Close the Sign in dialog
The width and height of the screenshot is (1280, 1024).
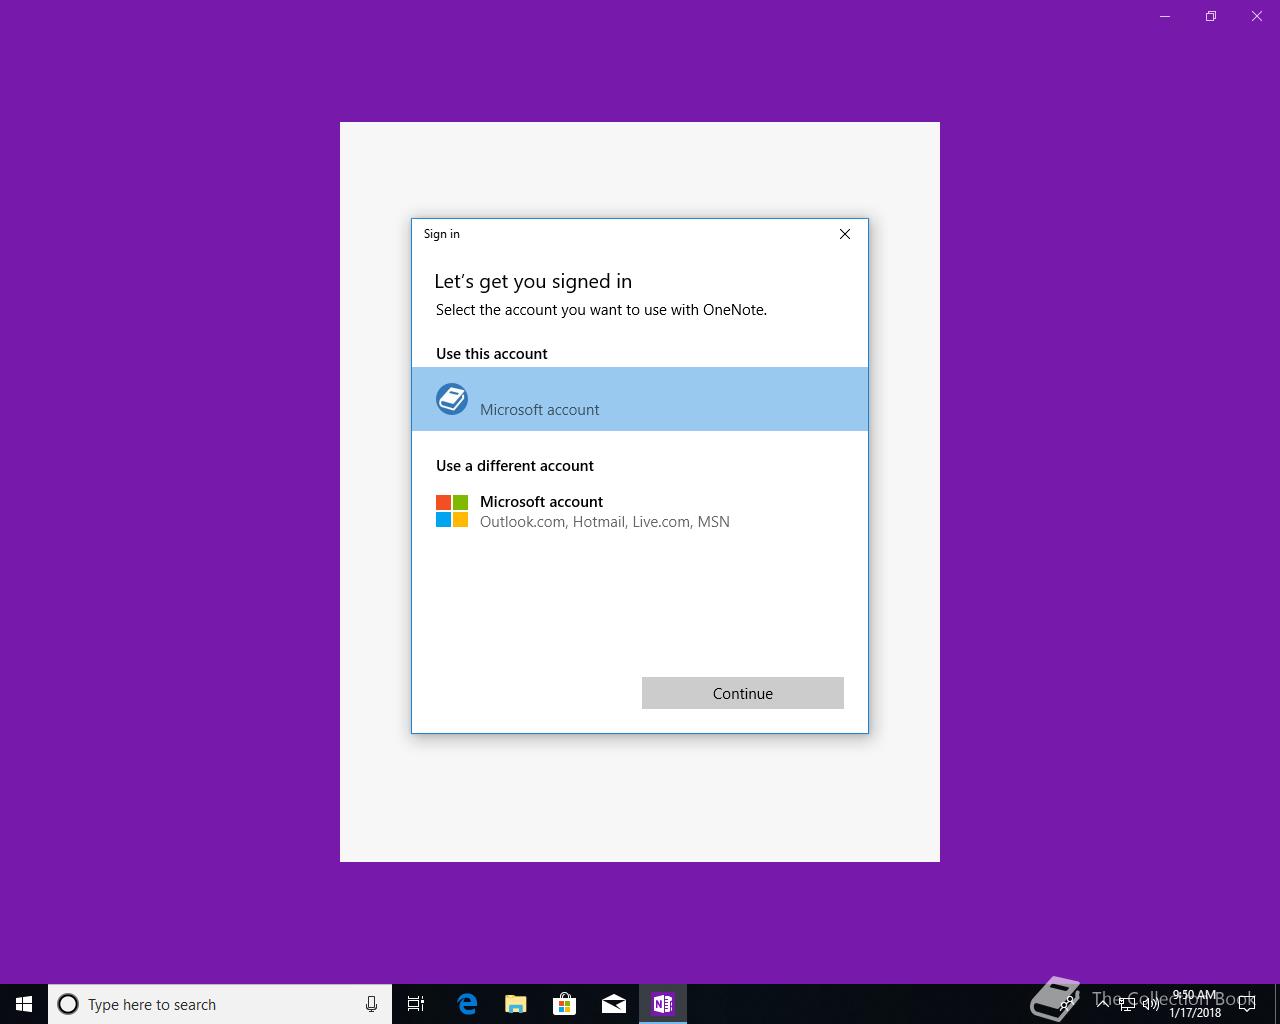[x=845, y=234]
